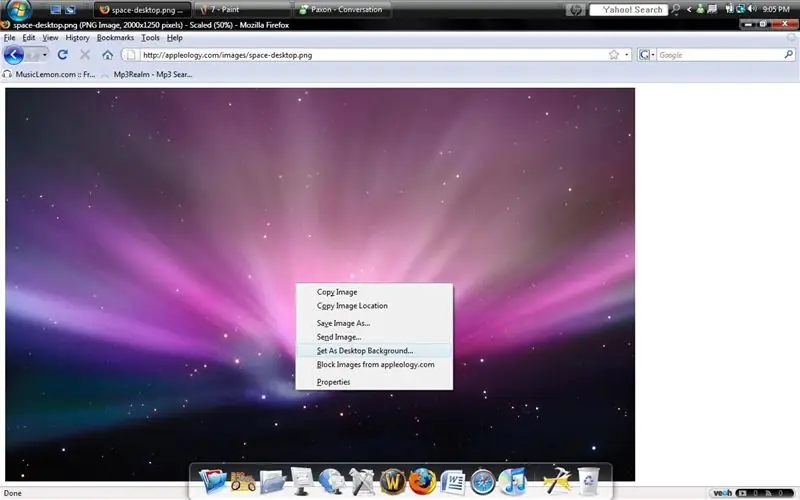Reload the page with the refresh icon
Viewport: 800px width, 500px height.
(62, 55)
